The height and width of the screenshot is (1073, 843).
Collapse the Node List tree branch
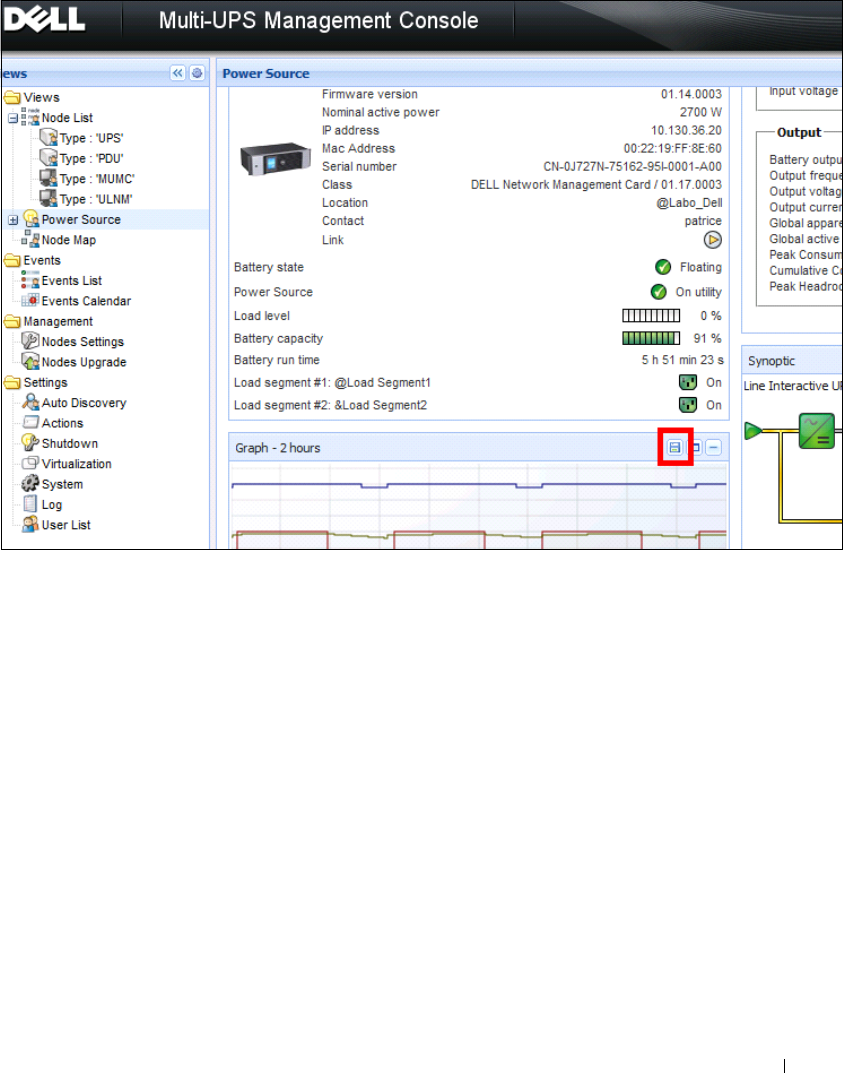click(x=13, y=118)
